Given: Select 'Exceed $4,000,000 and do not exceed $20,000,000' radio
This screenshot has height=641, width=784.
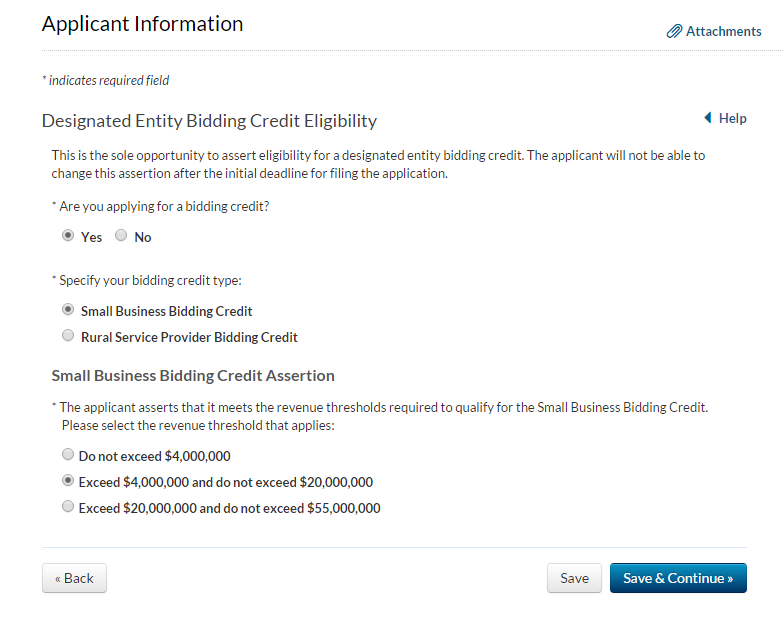Looking at the screenshot, I should click(68, 481).
